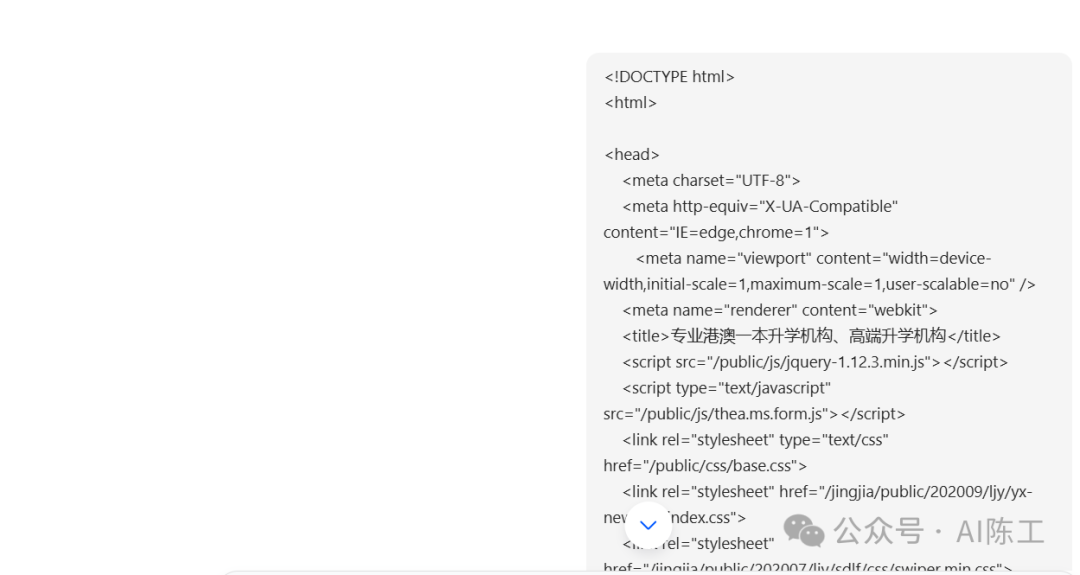Click the X-UA-Compatible meta line

tap(760, 207)
